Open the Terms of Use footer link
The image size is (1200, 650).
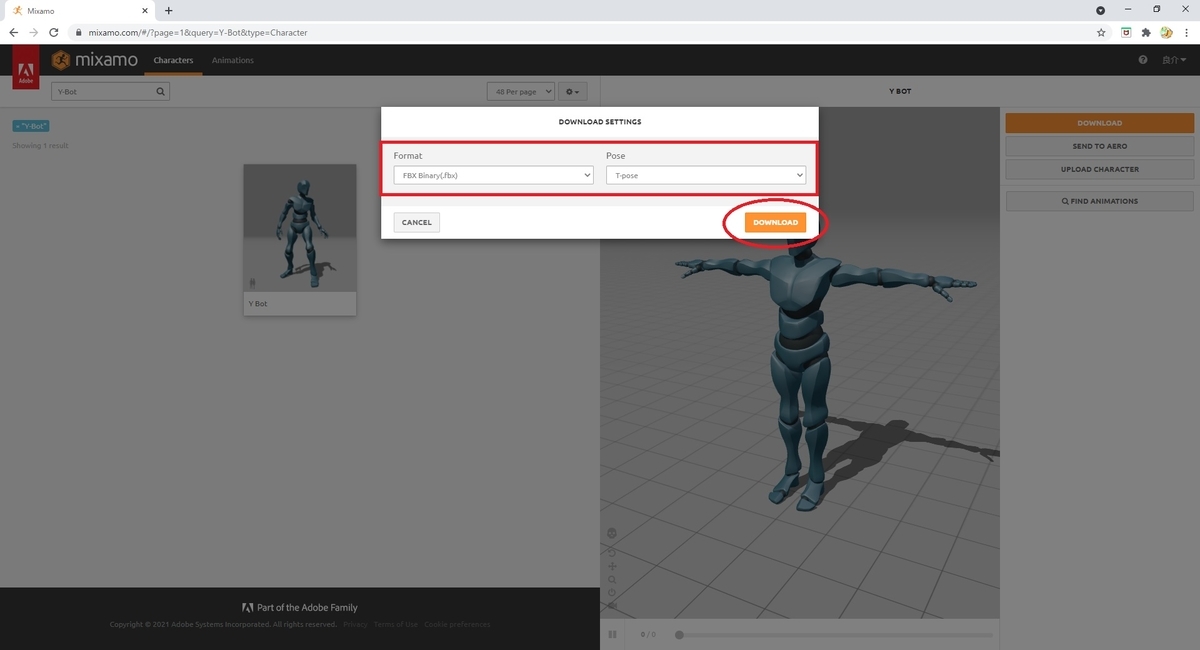click(x=395, y=624)
